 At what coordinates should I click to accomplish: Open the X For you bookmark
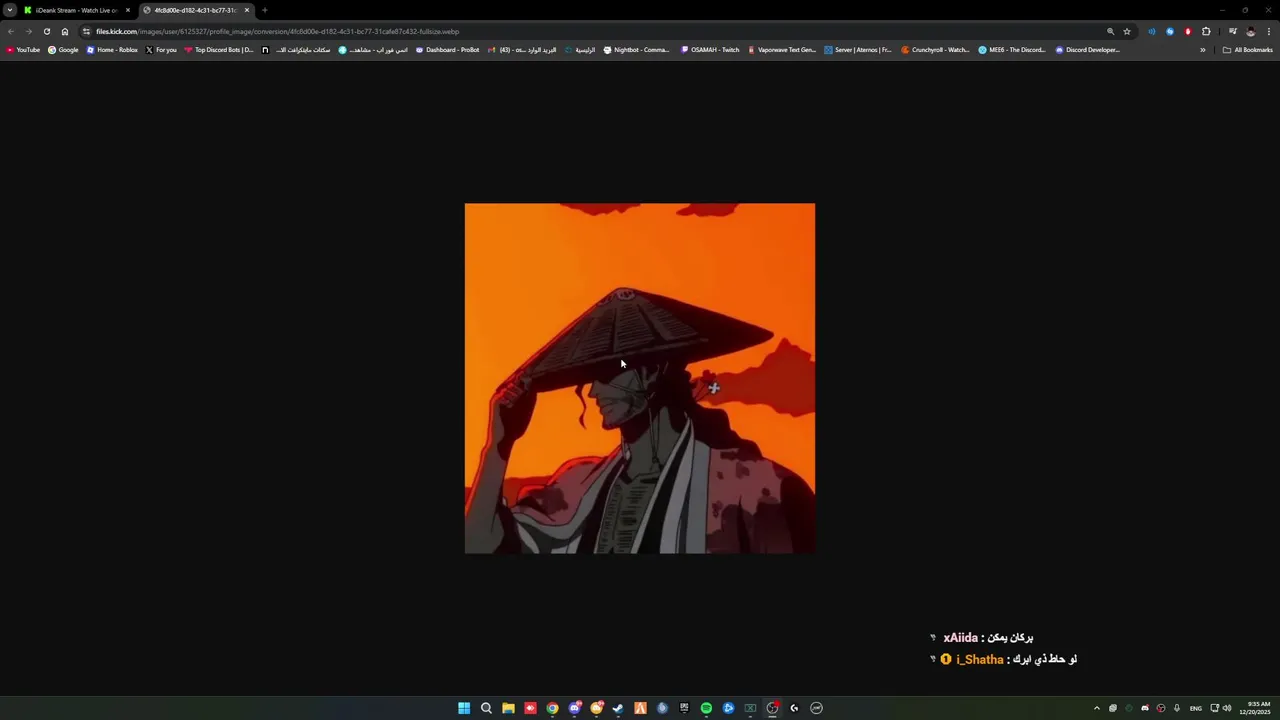pos(161,50)
